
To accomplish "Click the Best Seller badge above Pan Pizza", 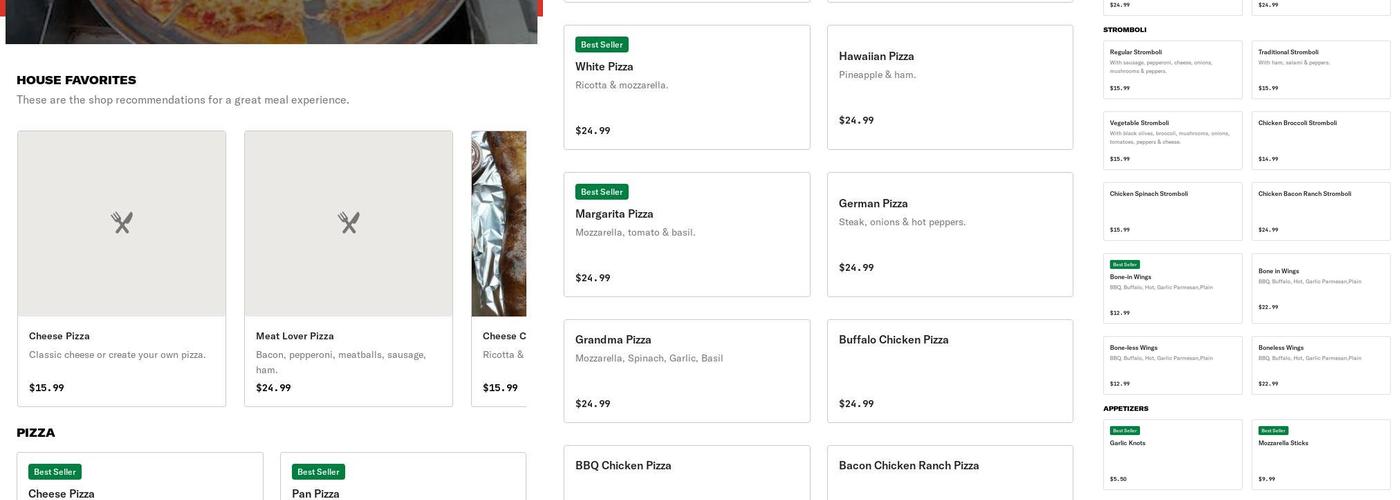I will pos(318,472).
